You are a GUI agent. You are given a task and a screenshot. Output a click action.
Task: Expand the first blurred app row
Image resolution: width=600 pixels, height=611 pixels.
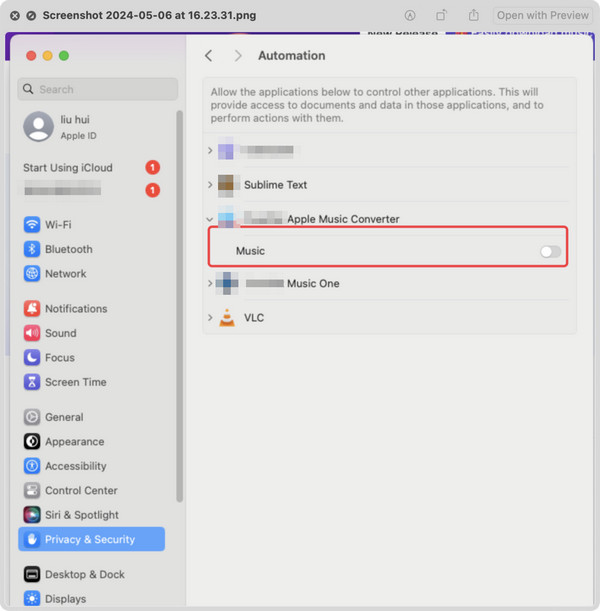tap(210, 150)
